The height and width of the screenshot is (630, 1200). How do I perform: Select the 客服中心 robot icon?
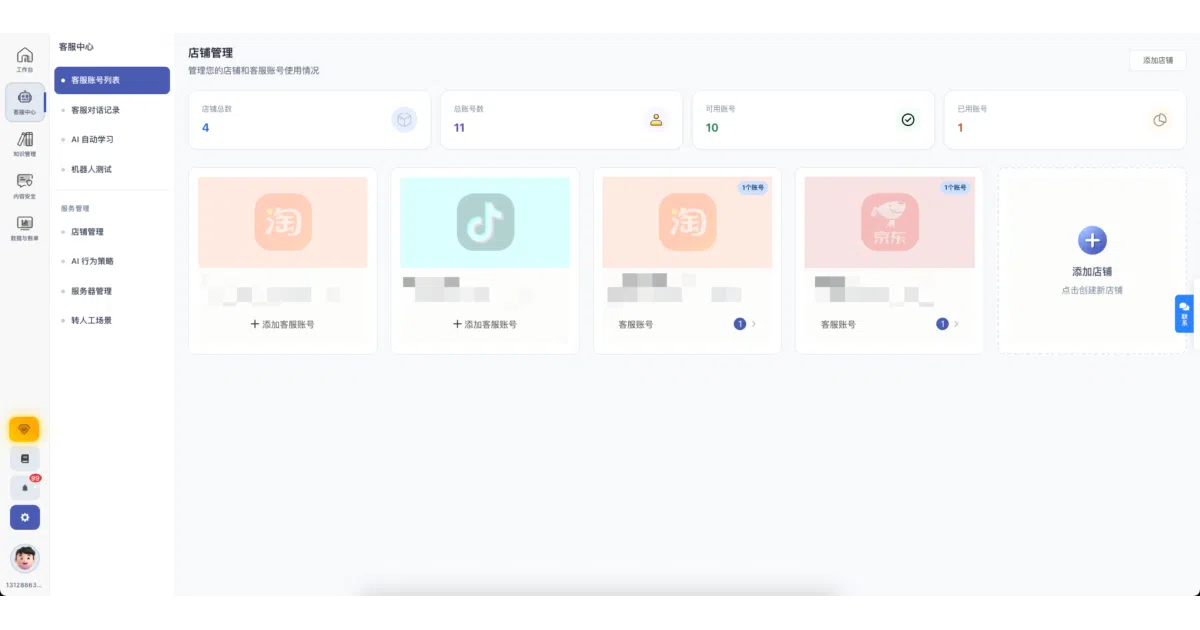pos(25,101)
